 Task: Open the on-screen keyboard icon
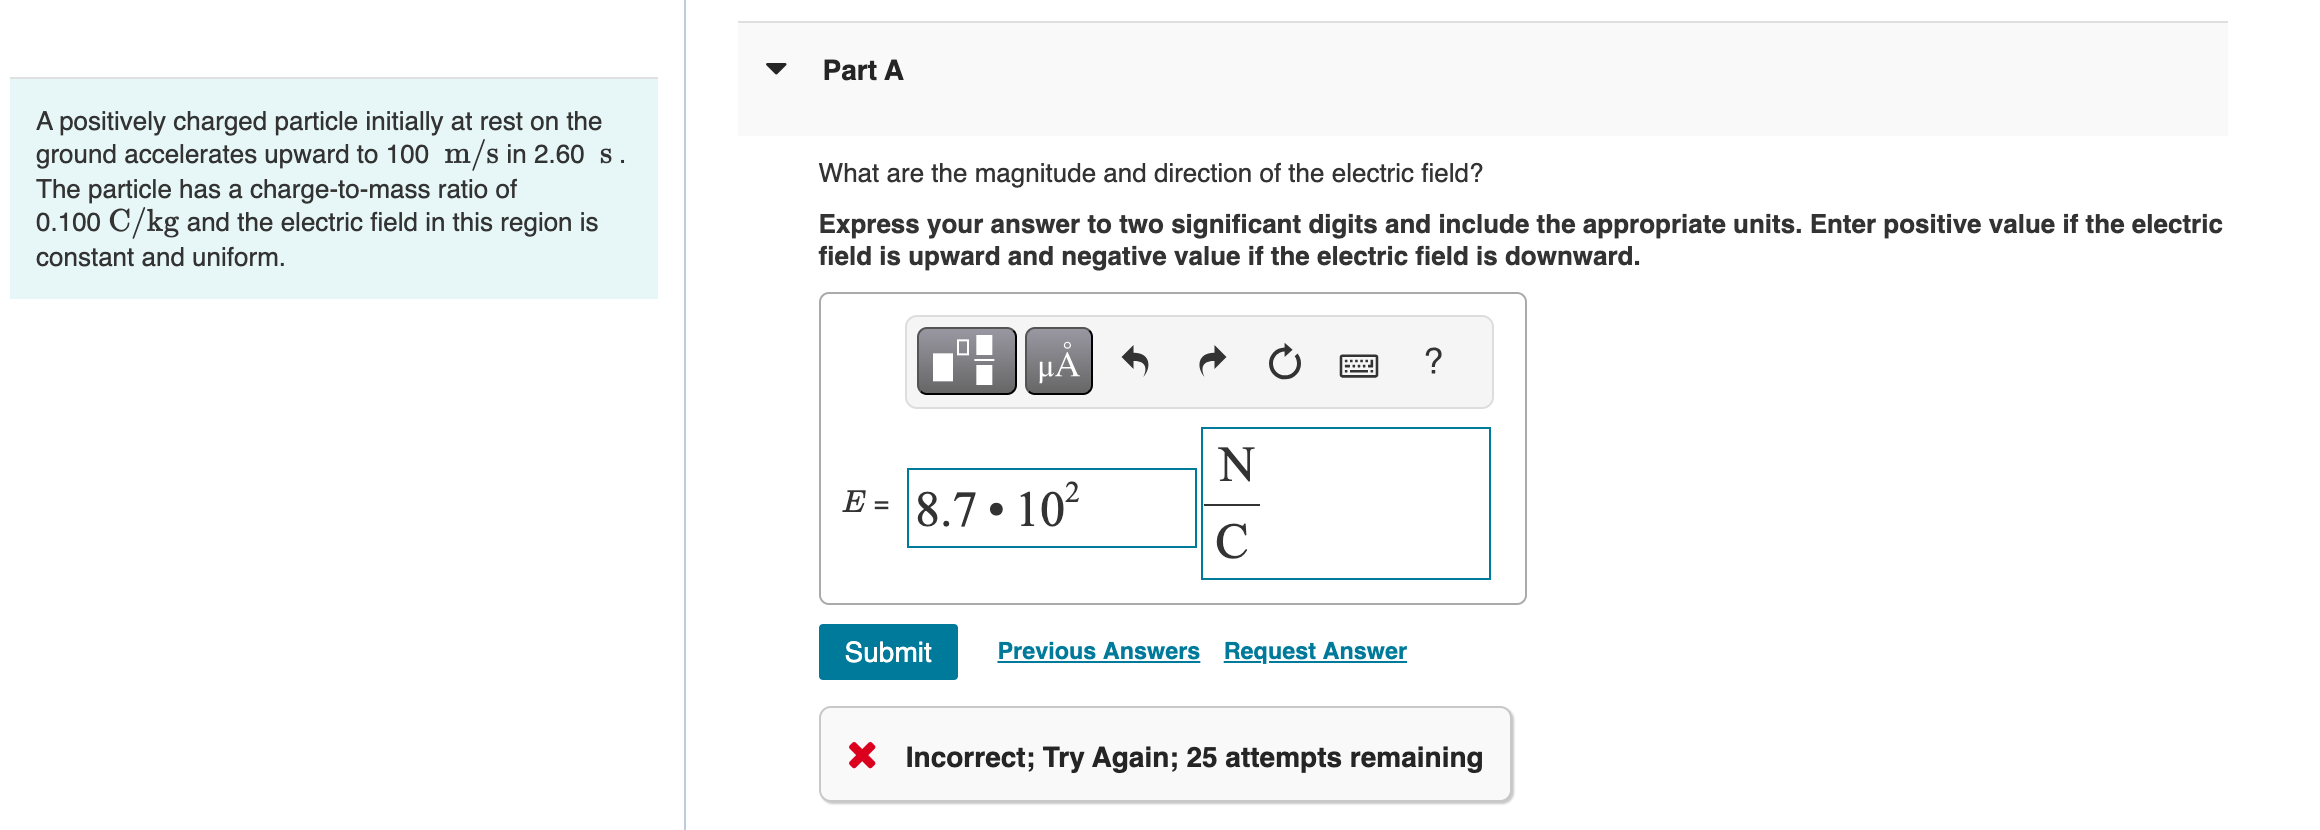(1359, 364)
